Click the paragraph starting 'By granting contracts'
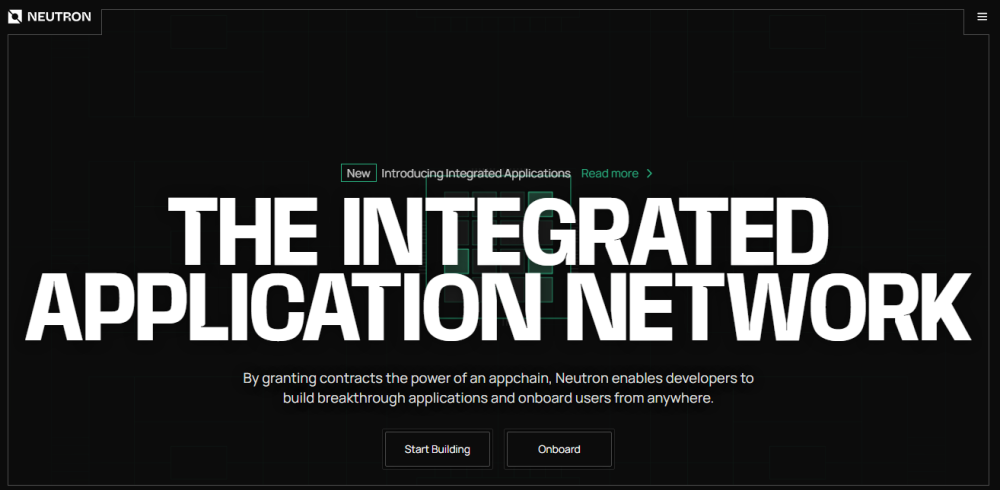The height and width of the screenshot is (490, 1000). coord(498,388)
